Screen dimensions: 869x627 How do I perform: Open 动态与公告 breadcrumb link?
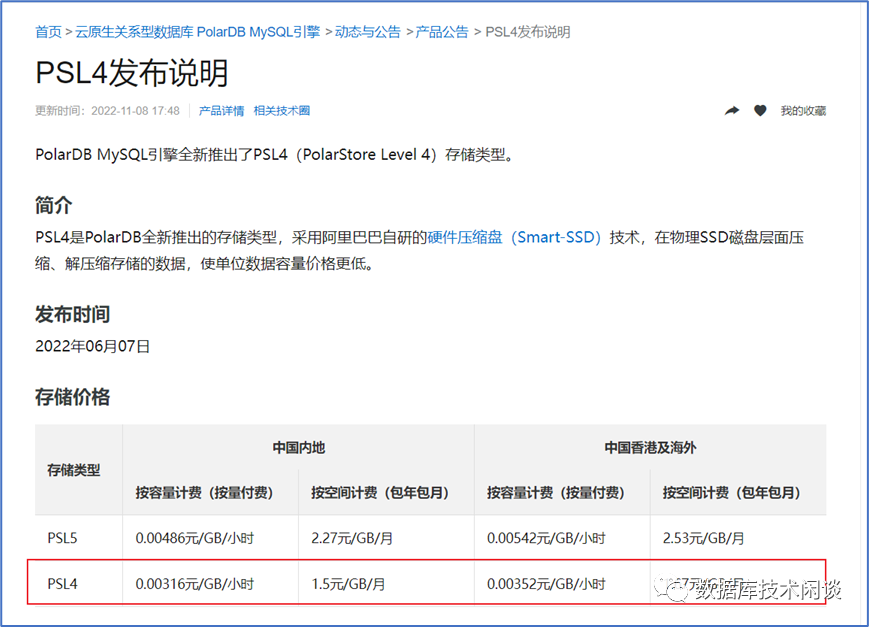(367, 32)
